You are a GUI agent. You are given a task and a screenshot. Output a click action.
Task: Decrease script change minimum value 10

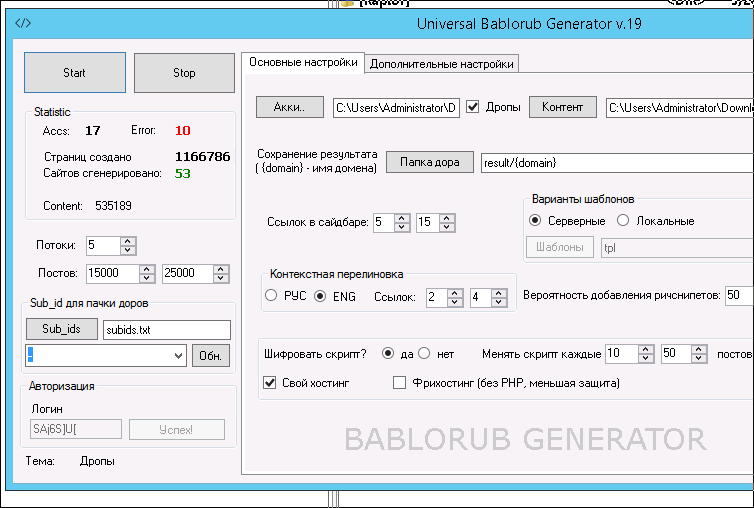[x=645, y=359]
